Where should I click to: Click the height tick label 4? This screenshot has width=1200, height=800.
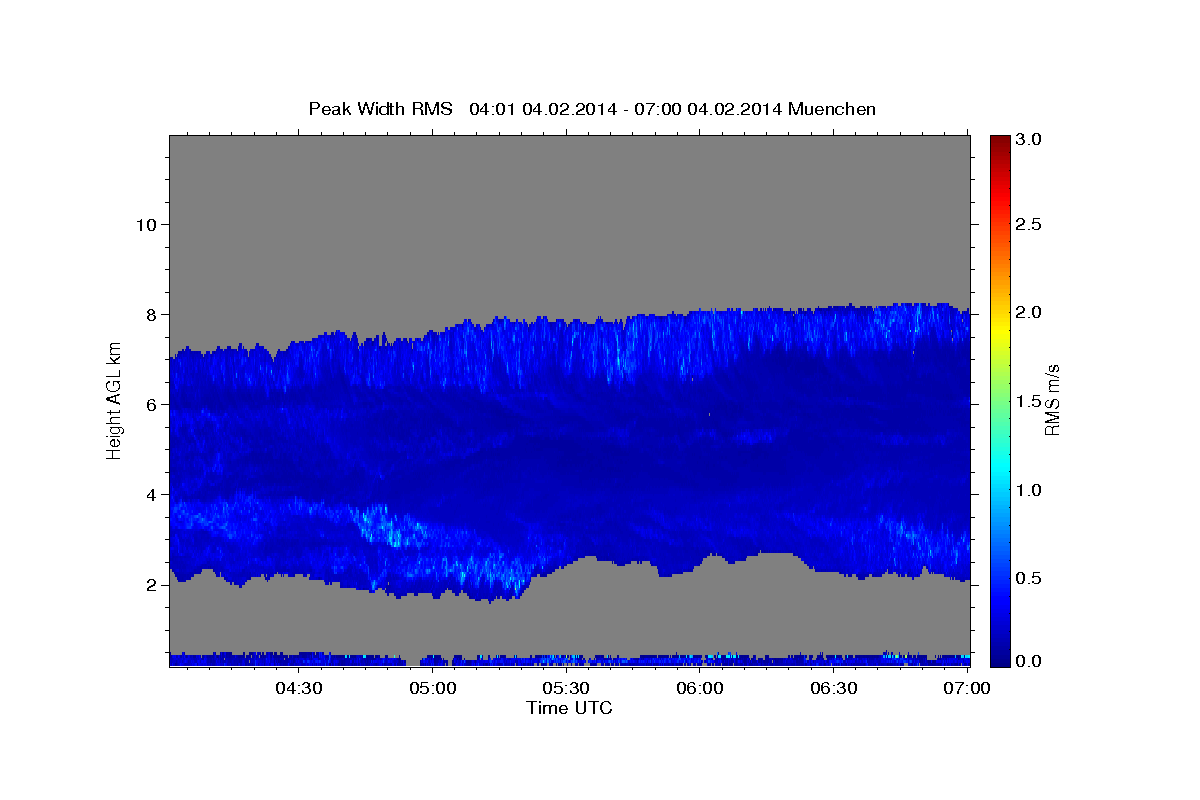[150, 494]
